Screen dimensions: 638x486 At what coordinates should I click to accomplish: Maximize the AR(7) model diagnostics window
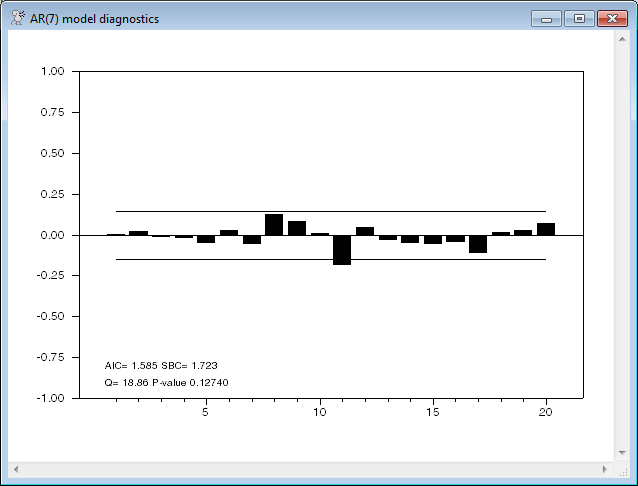[578, 19]
